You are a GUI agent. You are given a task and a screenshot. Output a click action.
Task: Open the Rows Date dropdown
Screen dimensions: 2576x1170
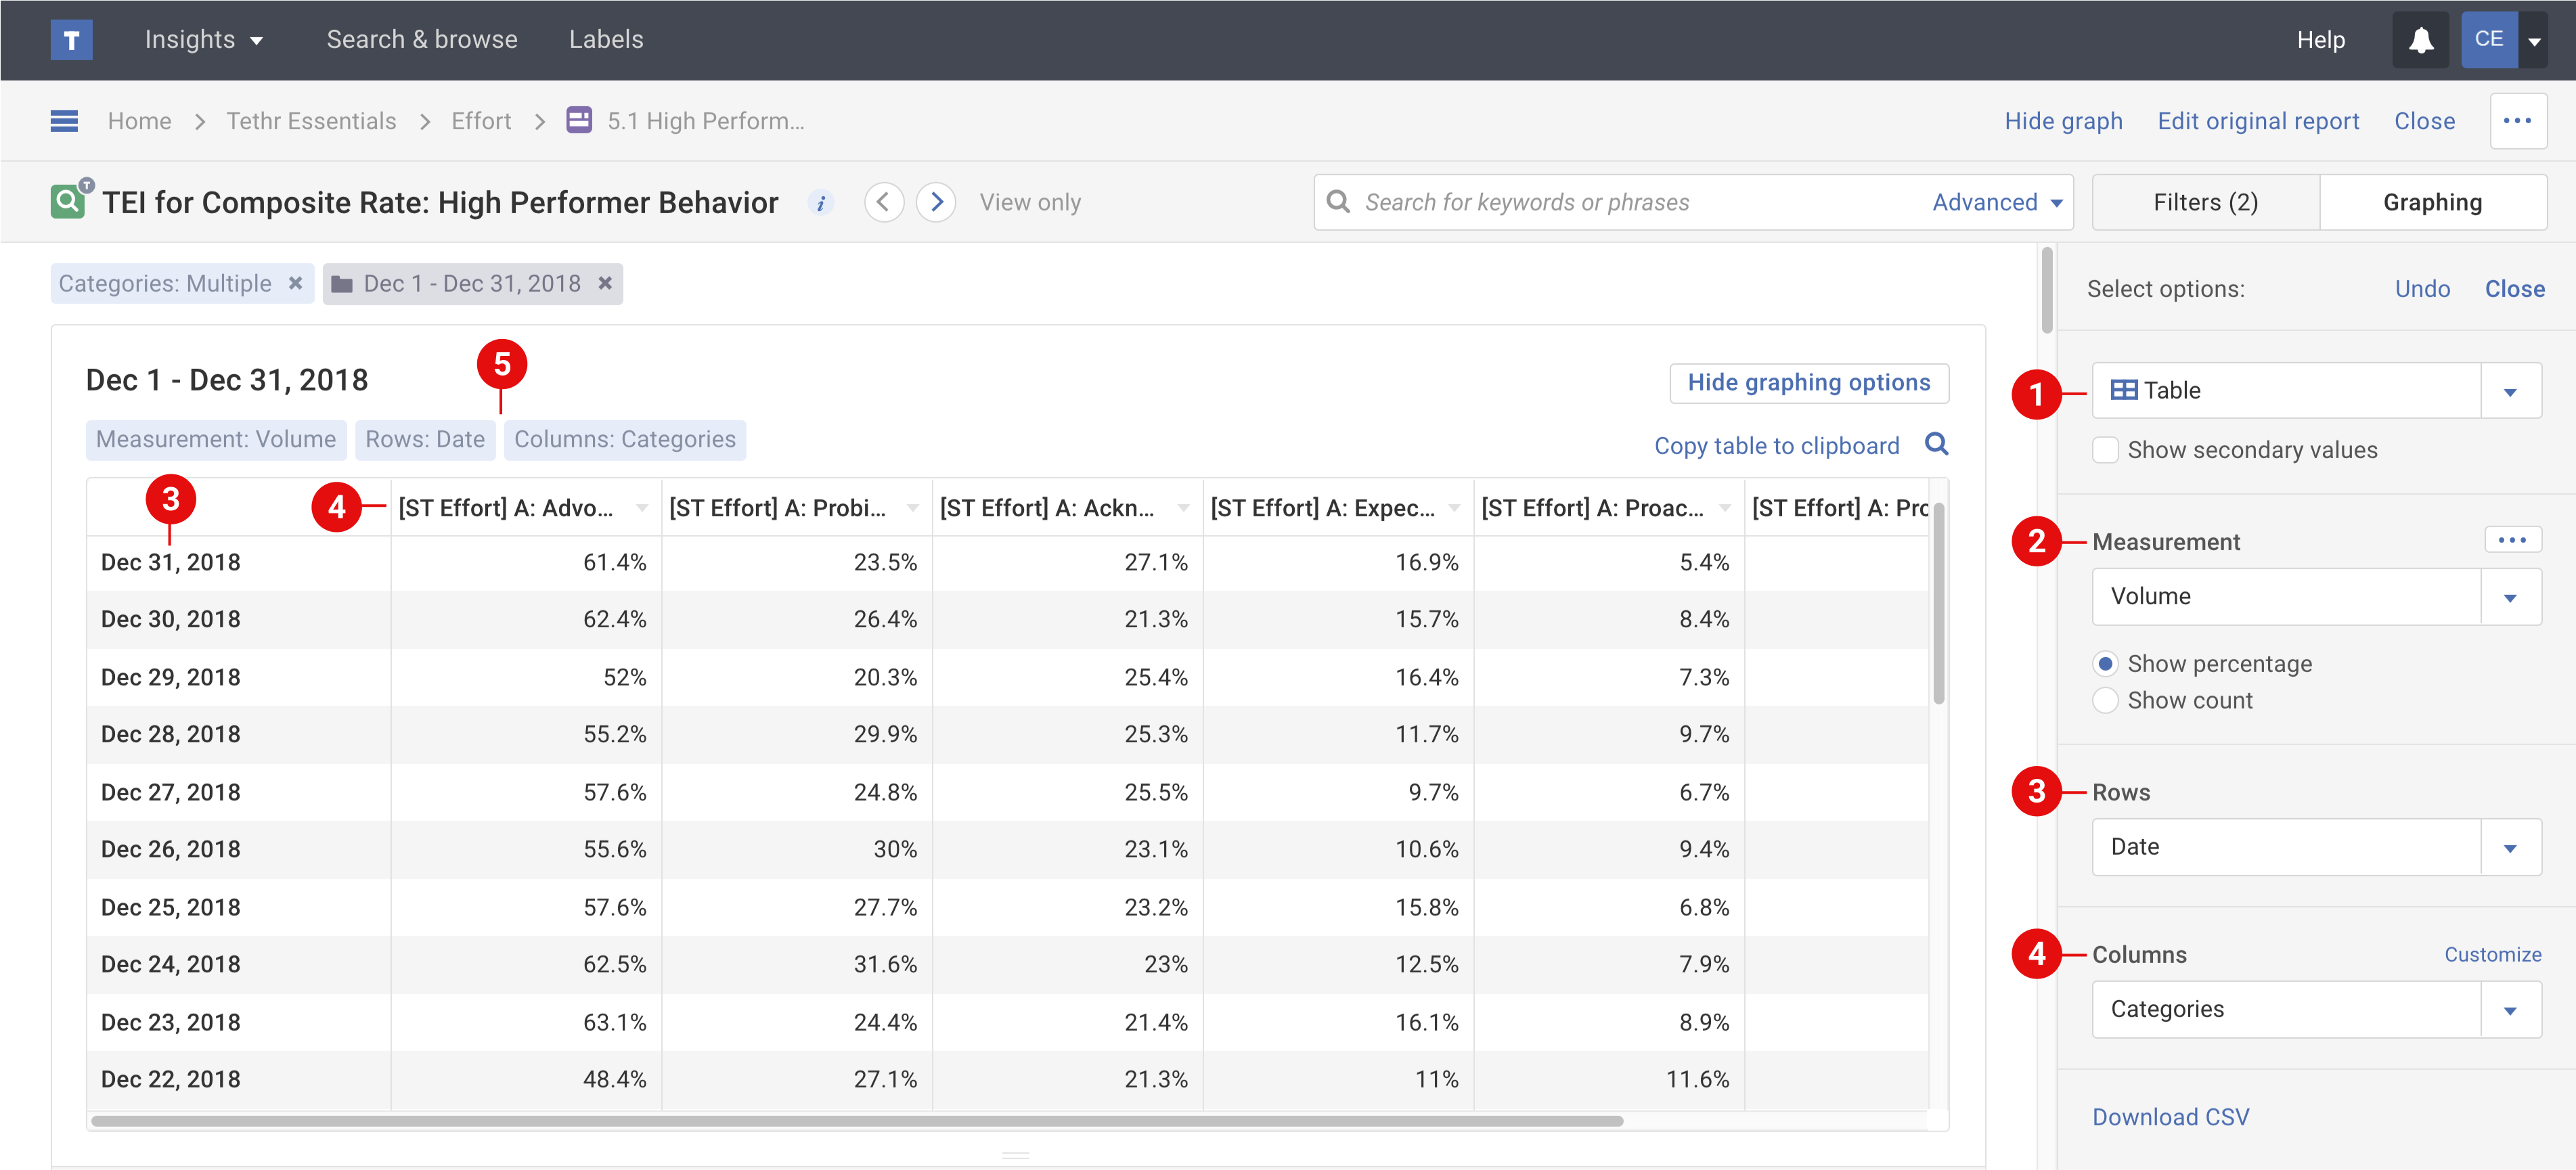pos(2509,848)
